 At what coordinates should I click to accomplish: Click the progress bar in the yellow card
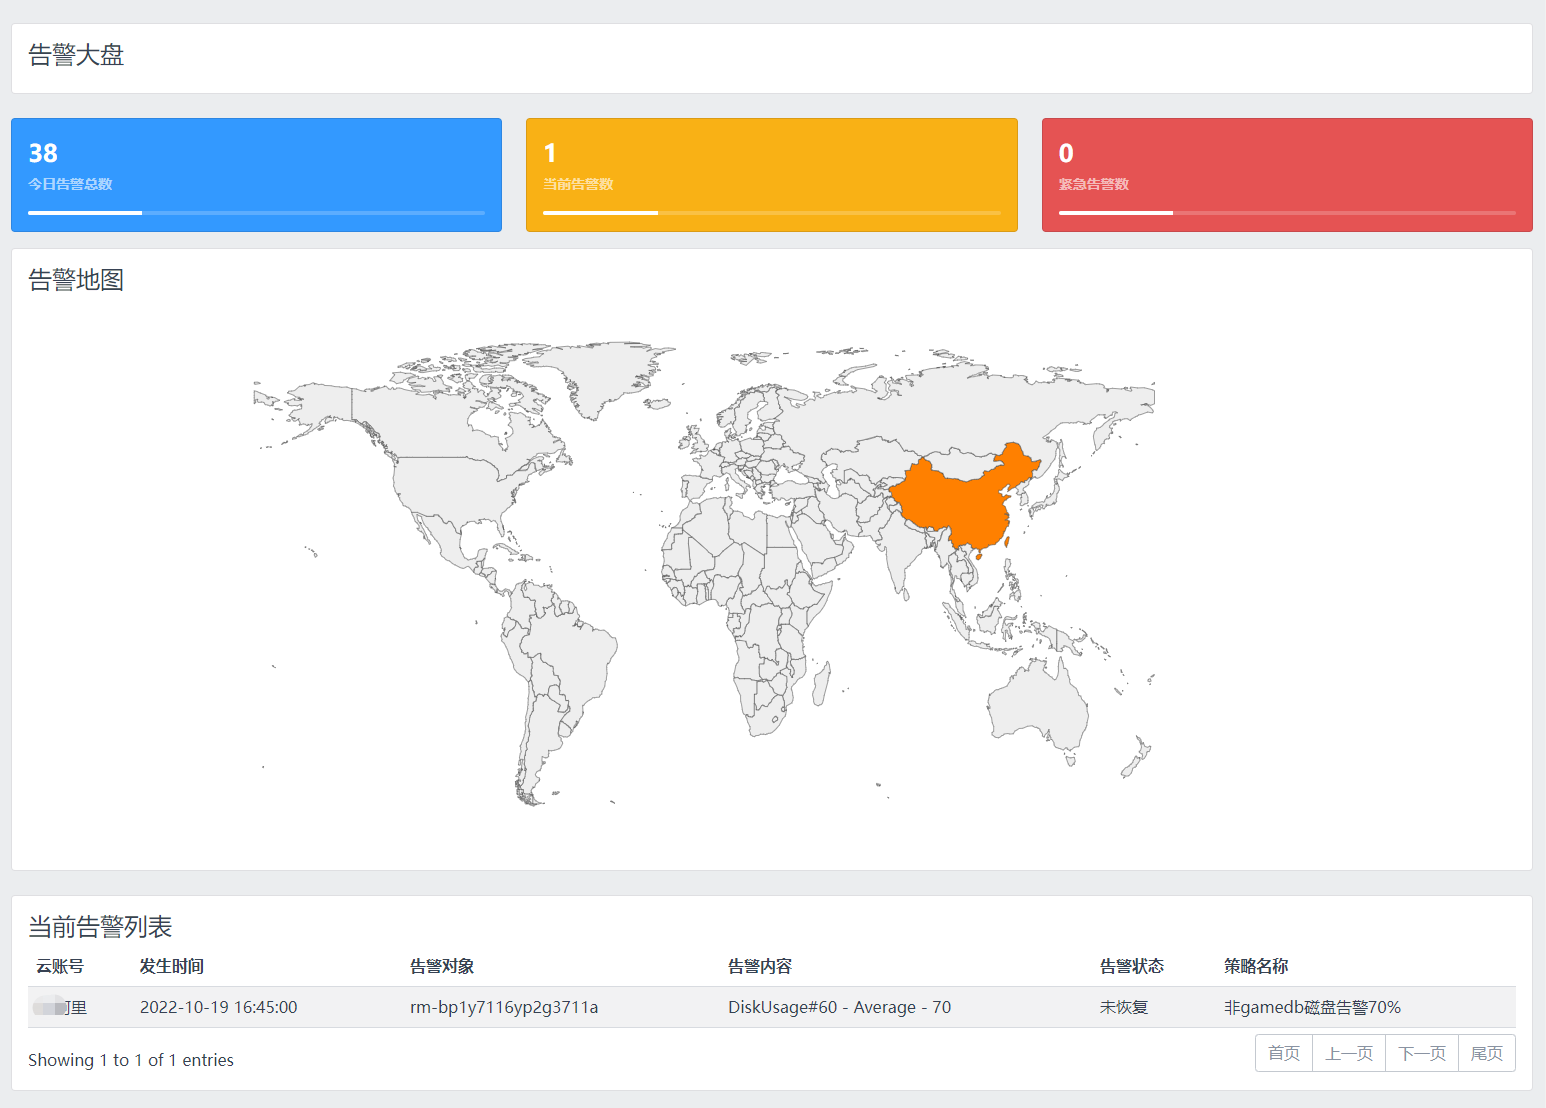tap(771, 213)
